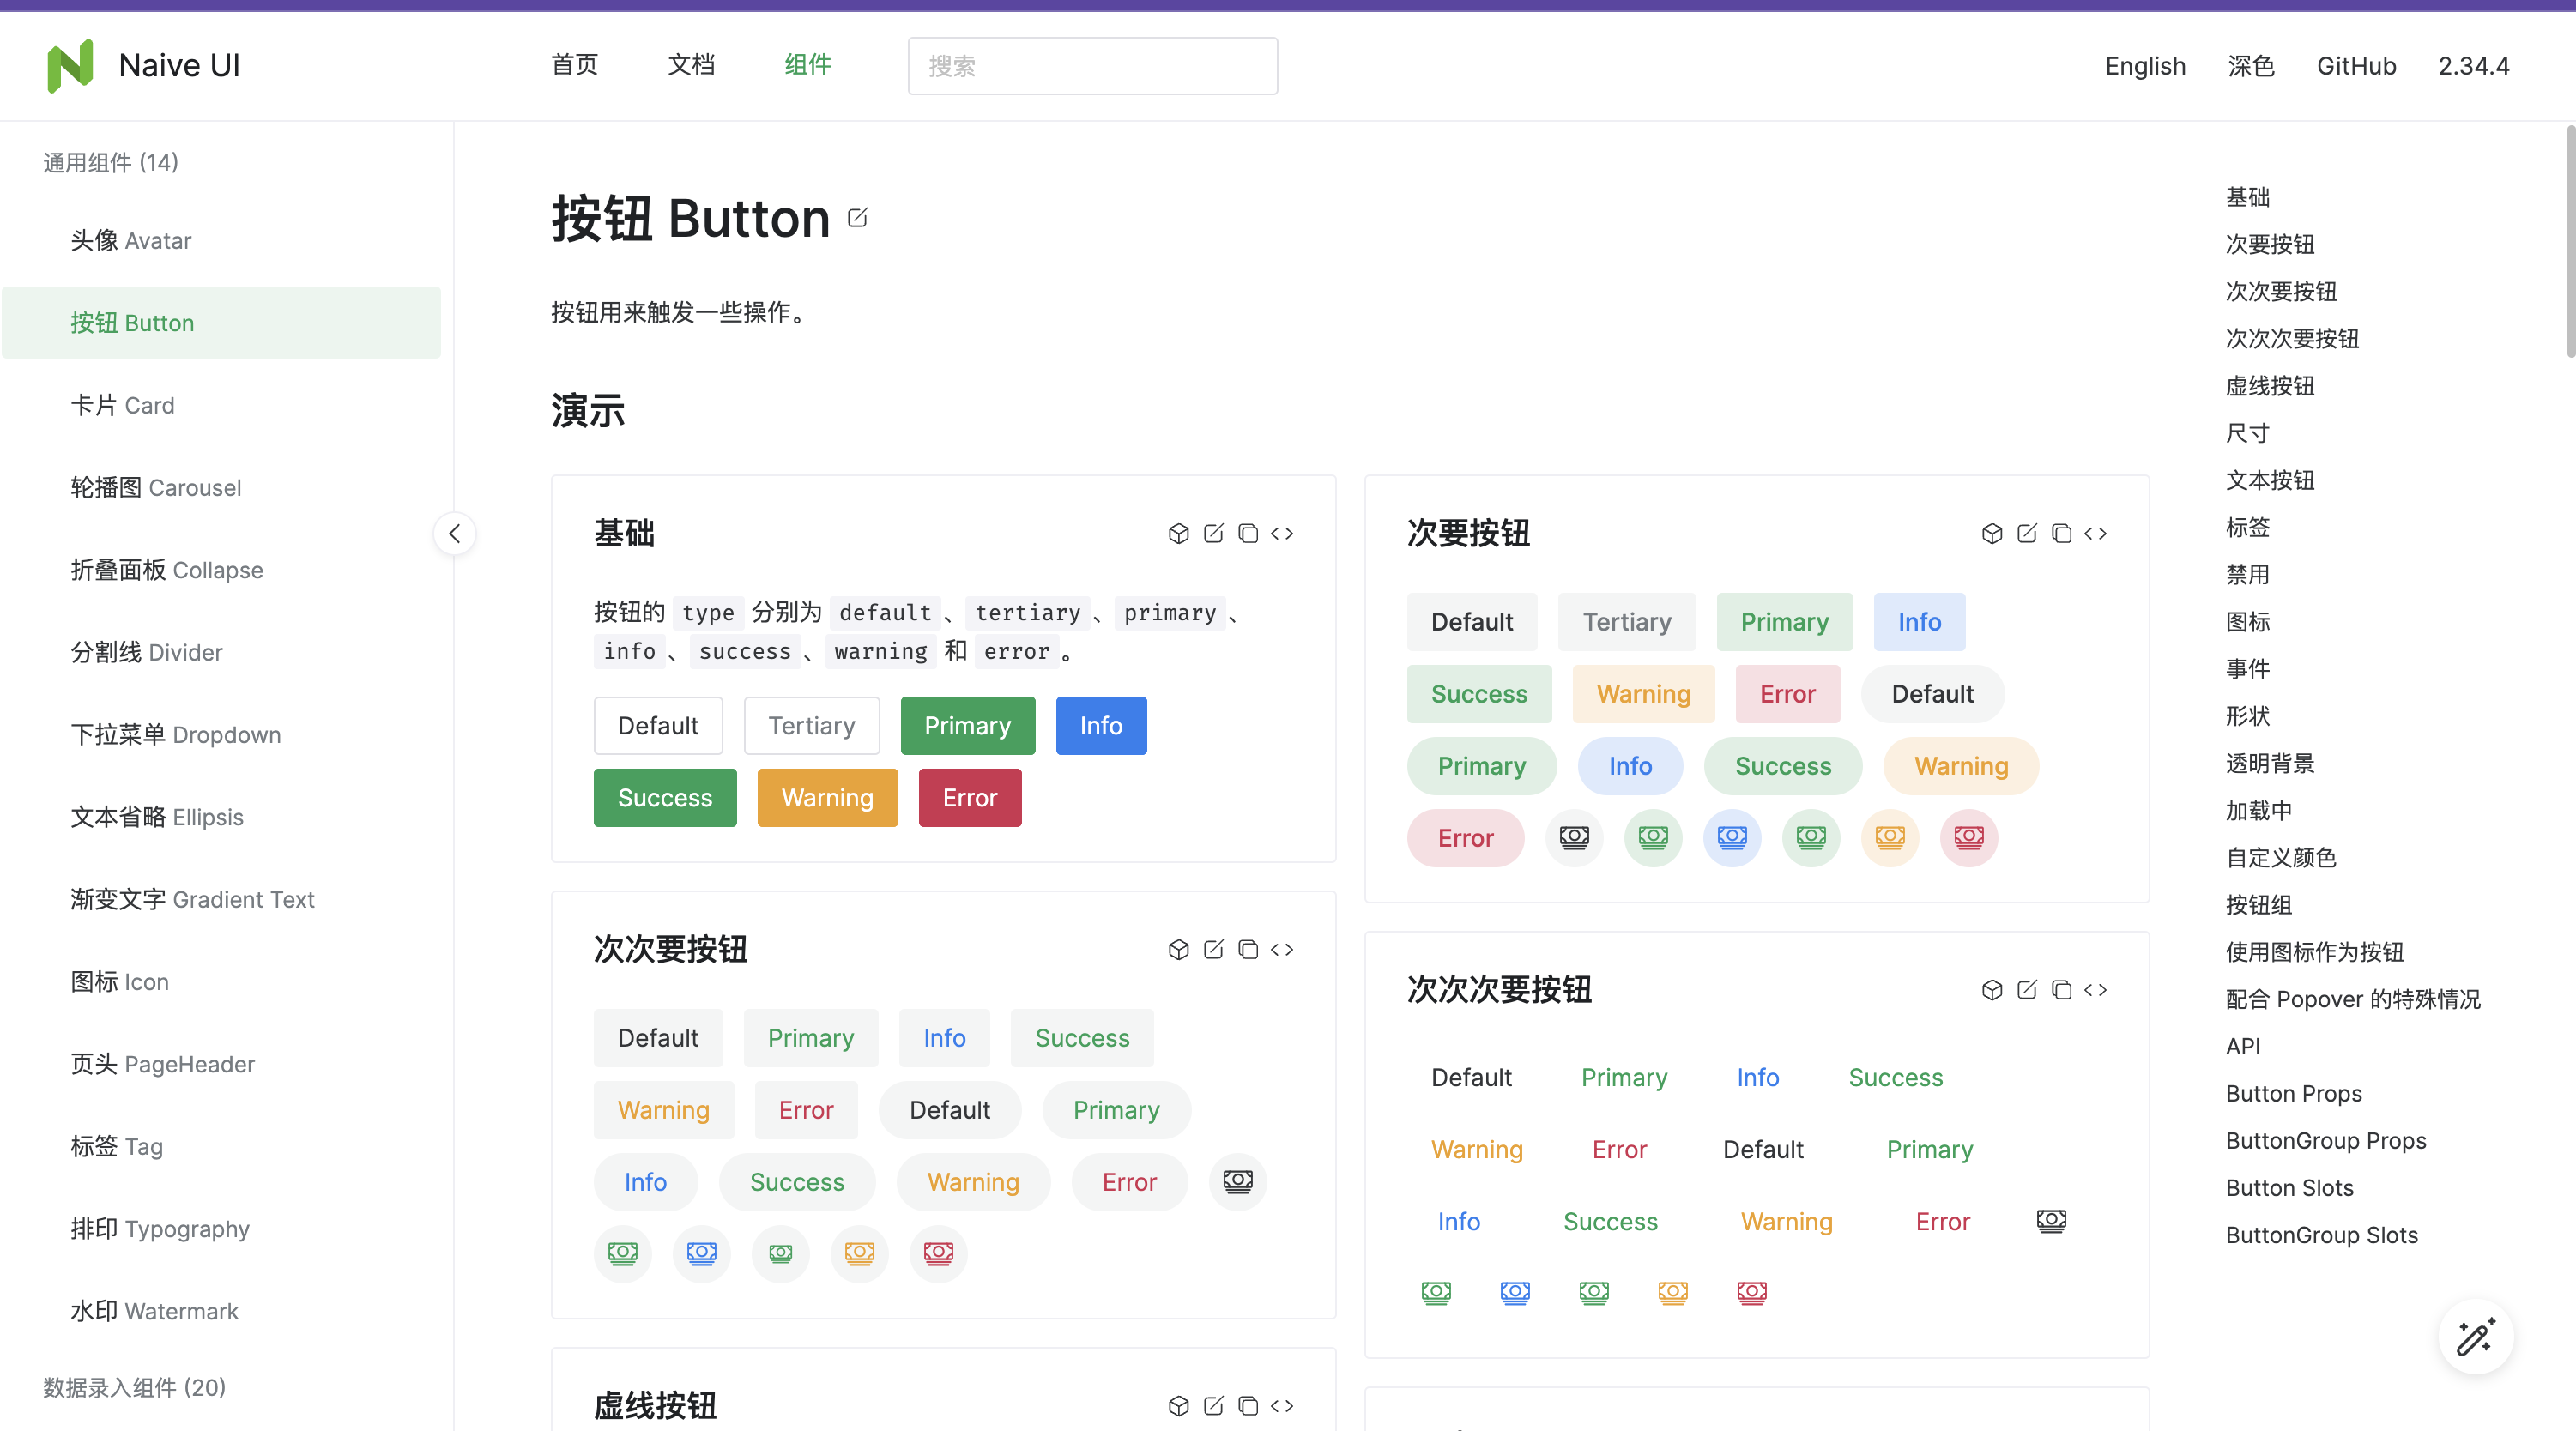Click outlined Default button in 基础

click(658, 726)
